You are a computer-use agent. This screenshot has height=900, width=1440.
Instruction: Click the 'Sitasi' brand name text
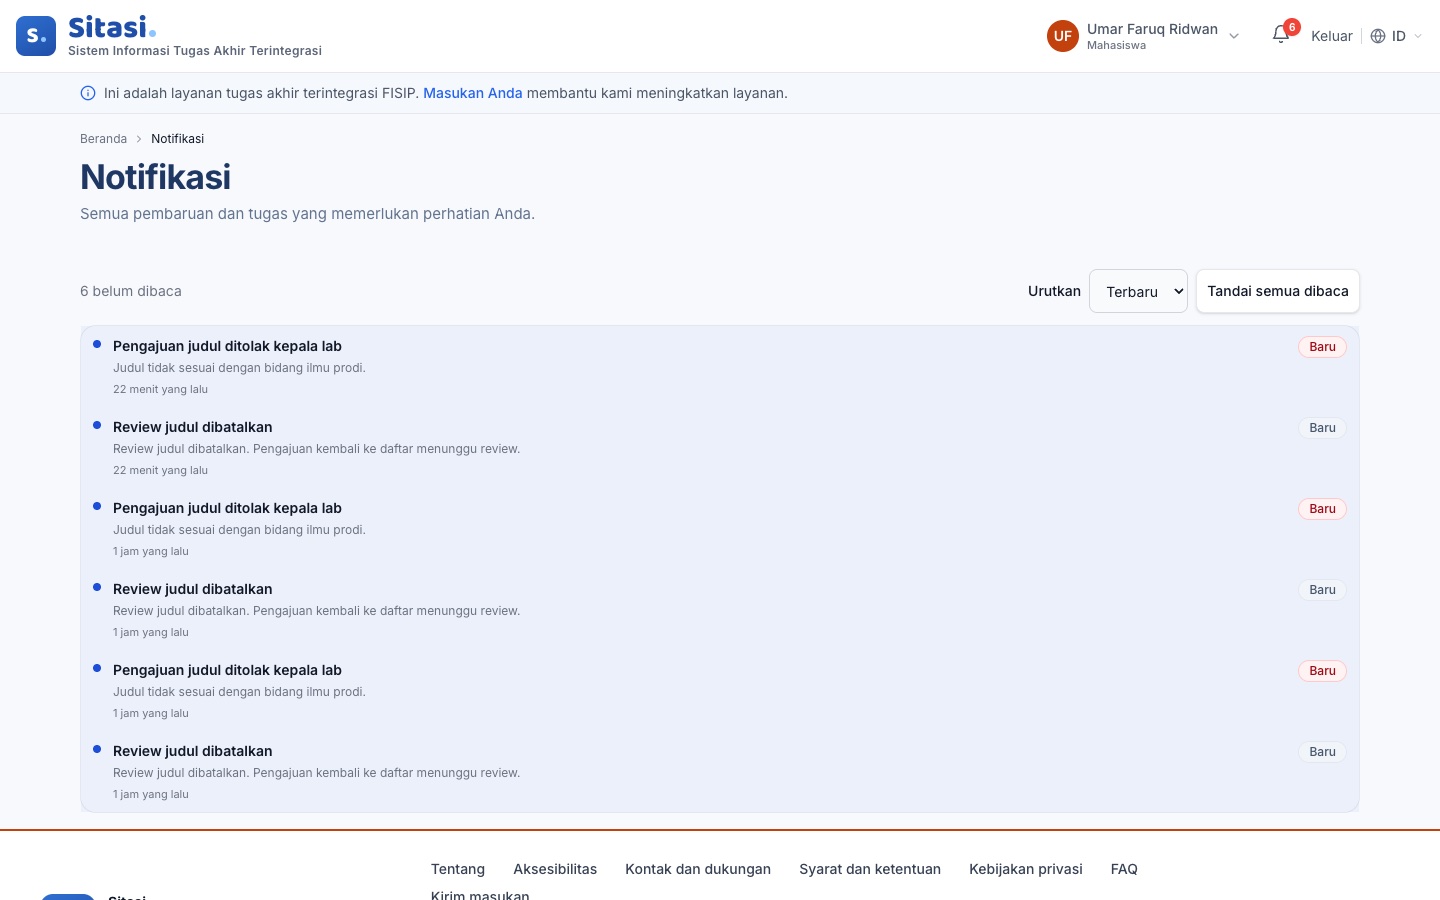[112, 27]
